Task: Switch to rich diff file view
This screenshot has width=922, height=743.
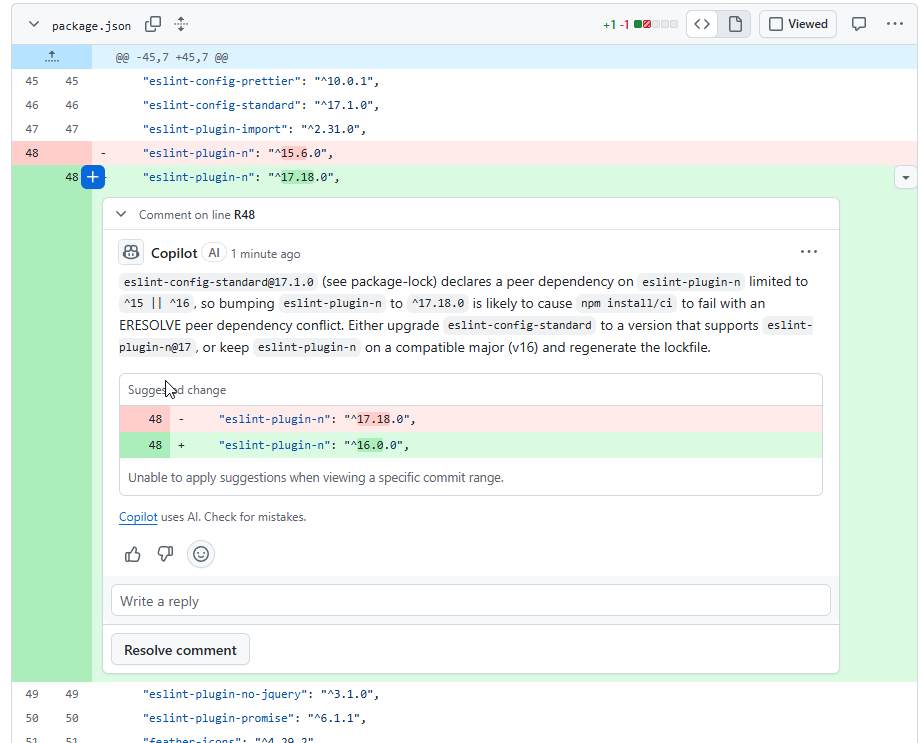Action: click(x=735, y=24)
